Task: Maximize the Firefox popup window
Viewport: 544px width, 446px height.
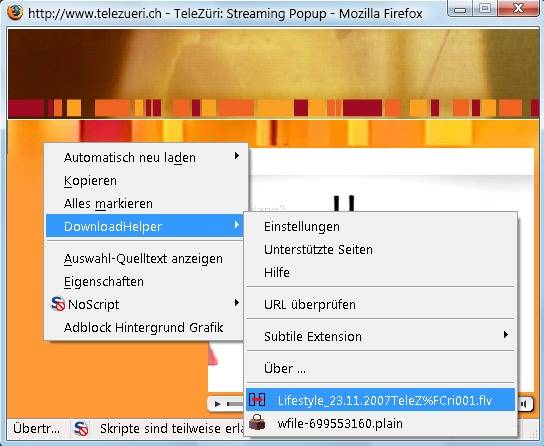Action: pyautogui.click(x=485, y=9)
